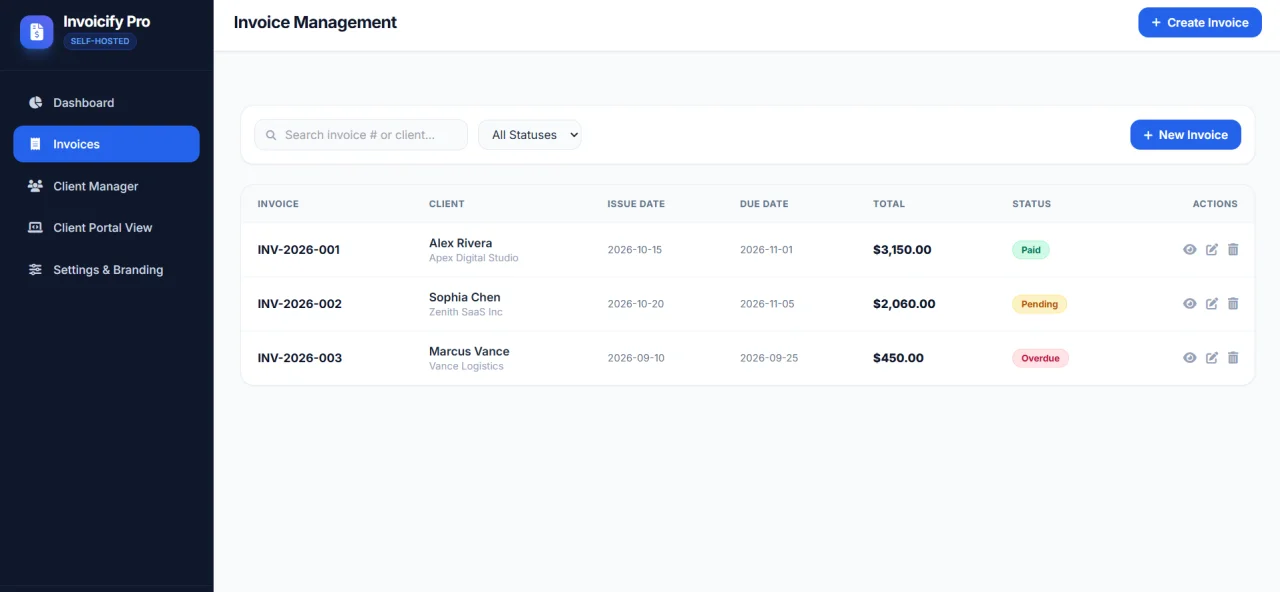View invoice INV-2026-001 eye icon
Screen dimensions: 1280x592
click(1190, 250)
